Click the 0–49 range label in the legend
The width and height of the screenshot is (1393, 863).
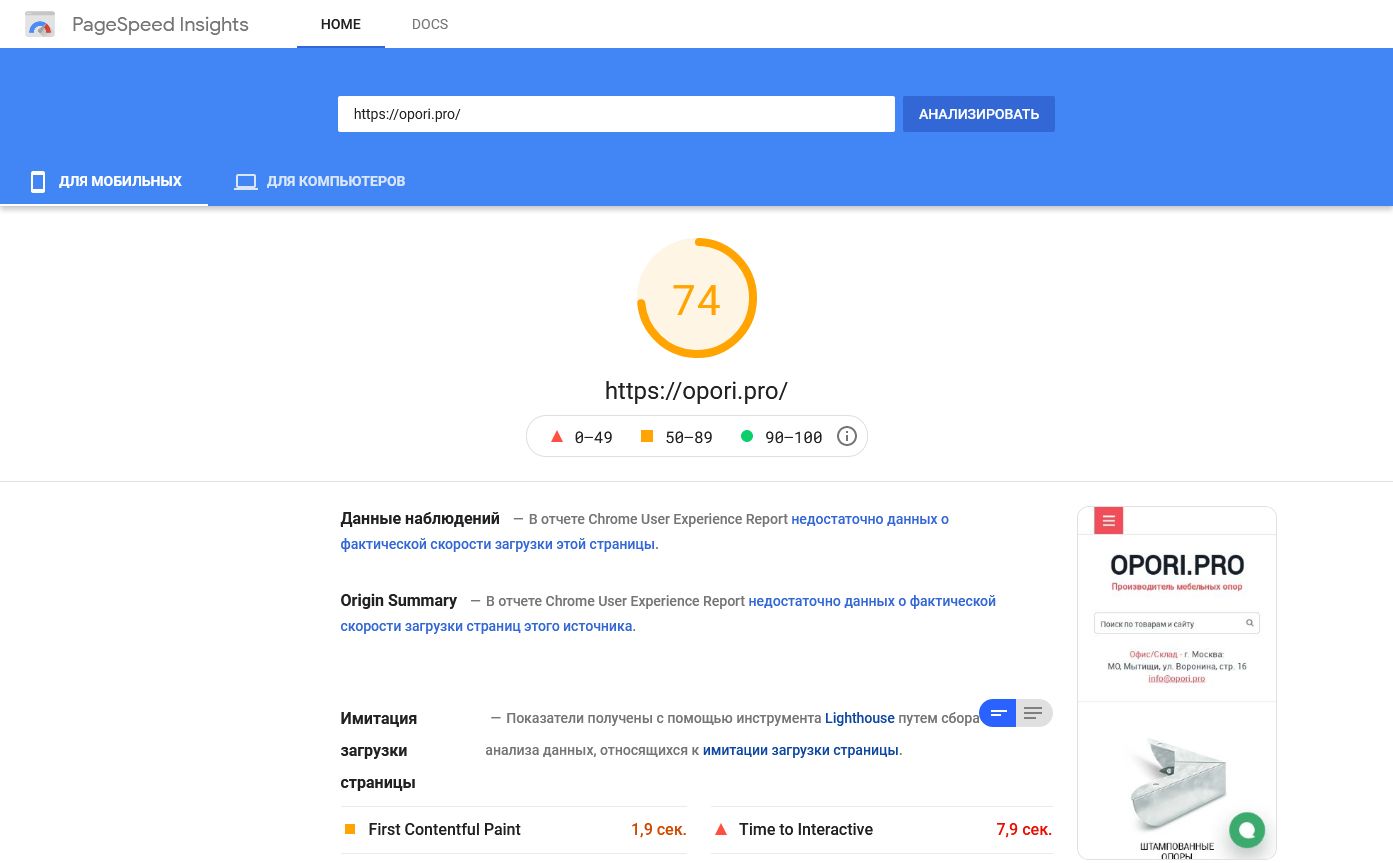pyautogui.click(x=594, y=437)
